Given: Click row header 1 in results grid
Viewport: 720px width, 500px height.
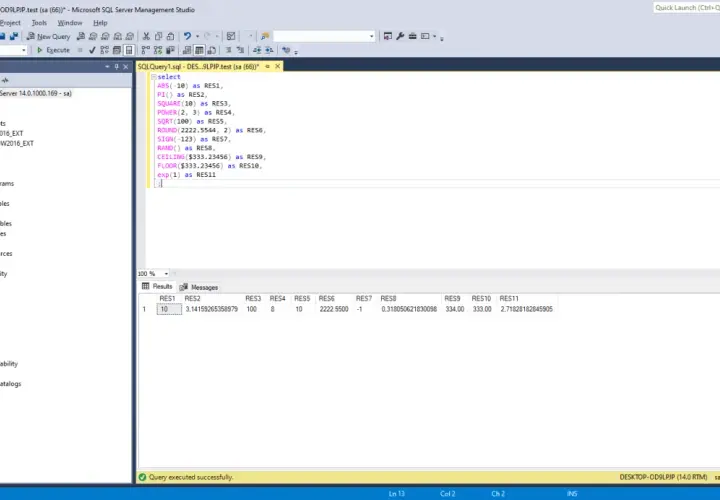Looking at the screenshot, I should click(146, 309).
